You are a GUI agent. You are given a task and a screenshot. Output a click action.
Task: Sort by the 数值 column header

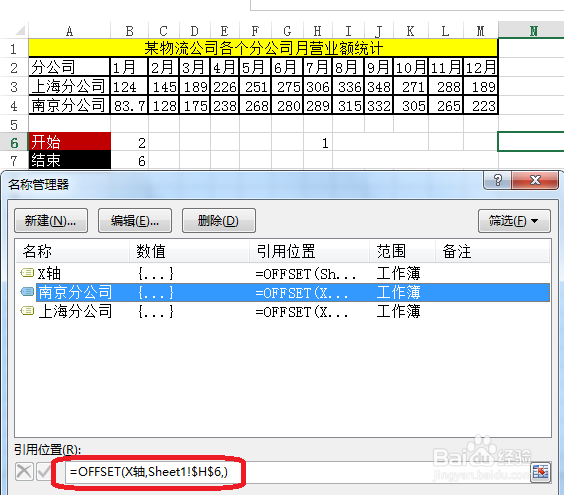point(190,251)
